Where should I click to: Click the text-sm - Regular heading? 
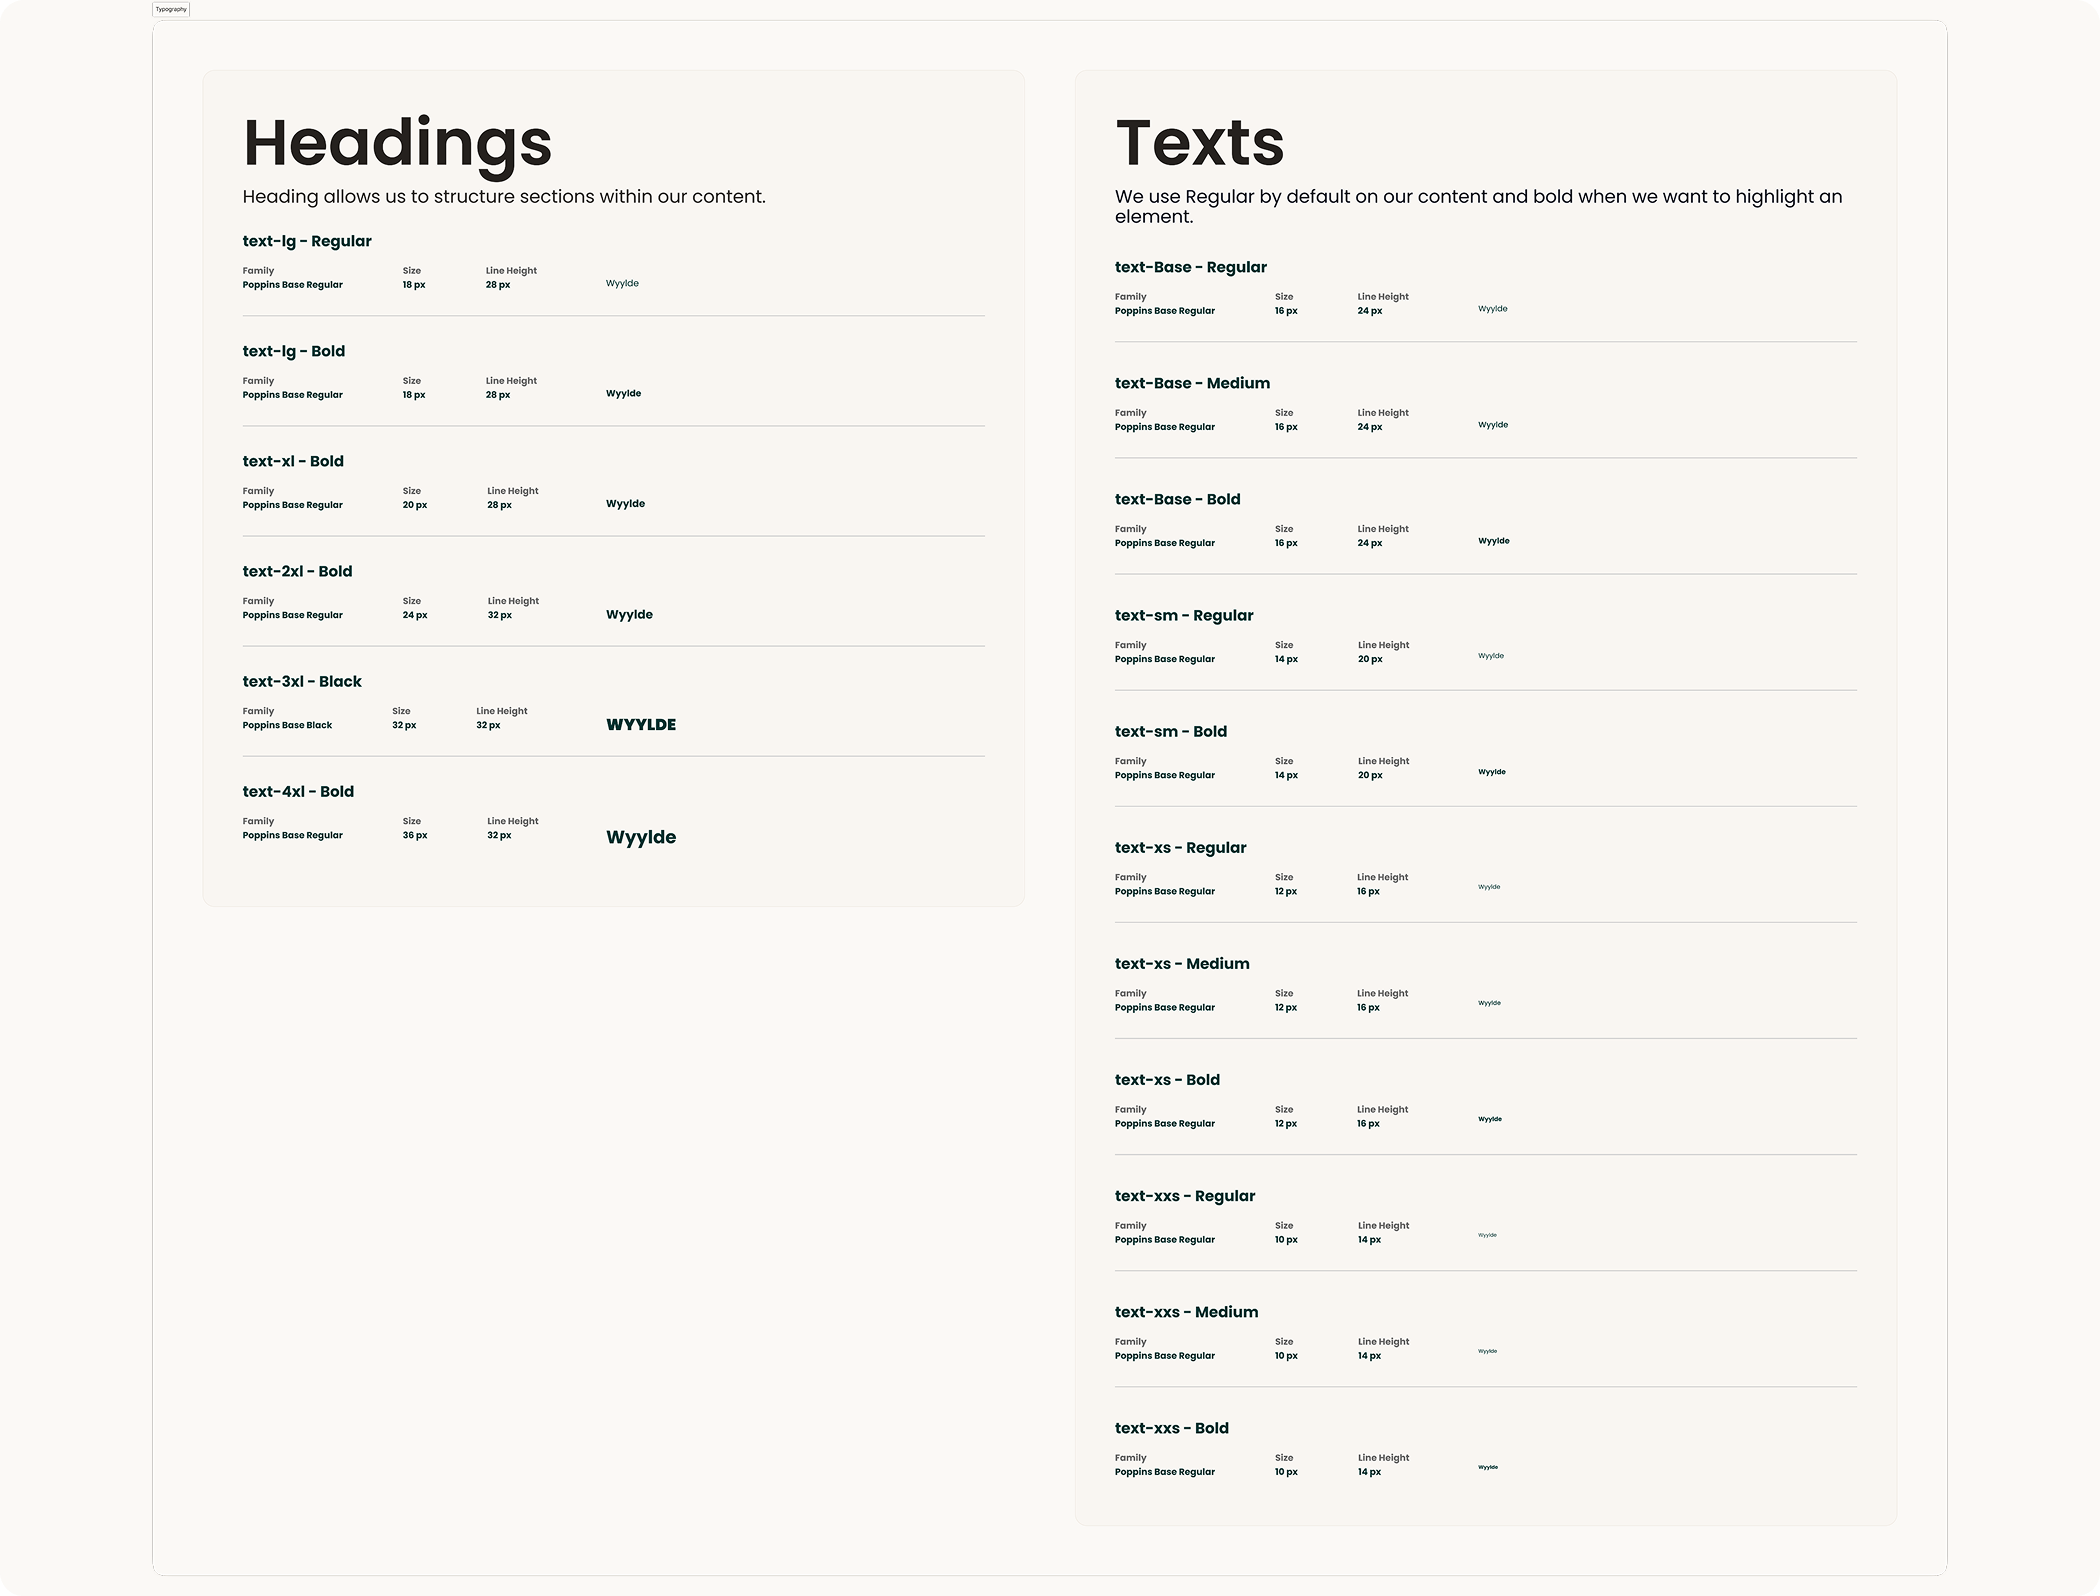pos(1184,615)
